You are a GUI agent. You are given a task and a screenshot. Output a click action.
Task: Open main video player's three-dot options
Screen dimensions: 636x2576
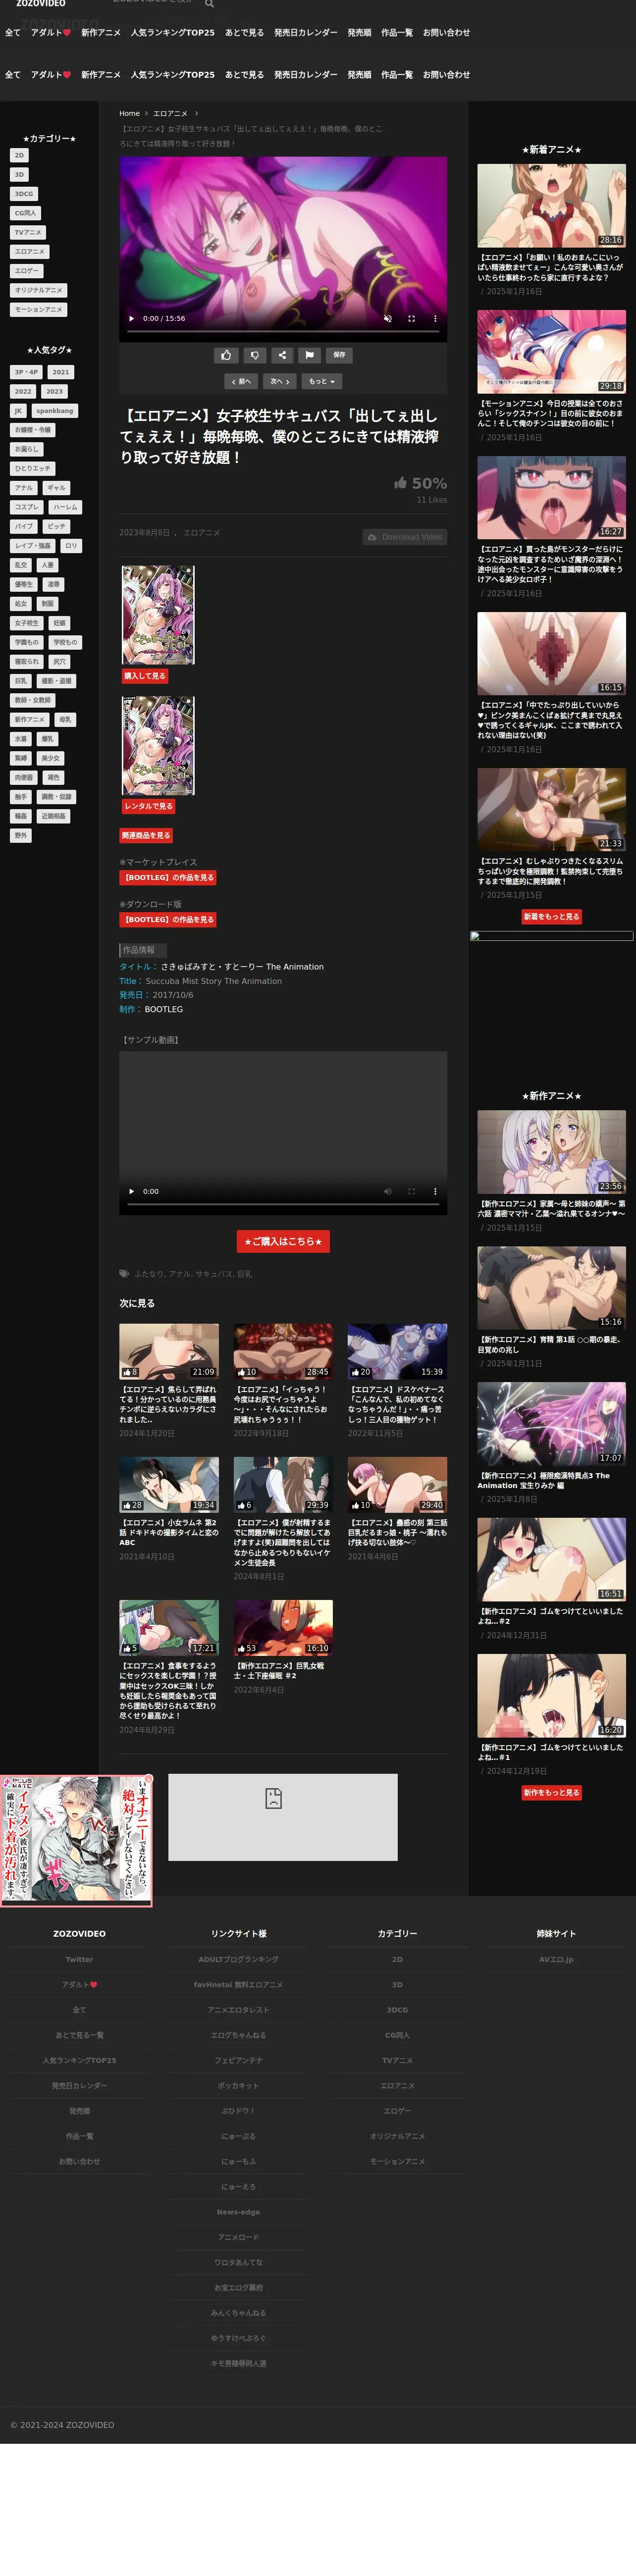[x=435, y=318]
